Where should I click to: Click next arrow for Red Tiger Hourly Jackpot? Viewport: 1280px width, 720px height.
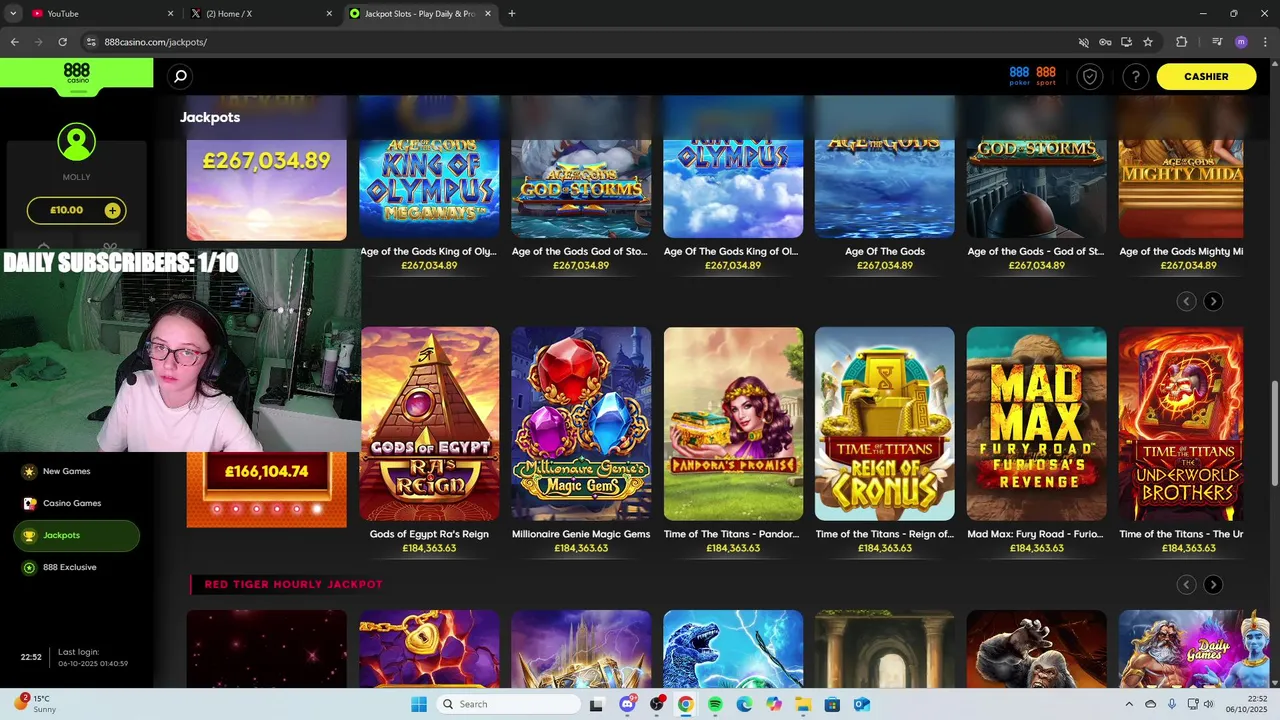1213,584
